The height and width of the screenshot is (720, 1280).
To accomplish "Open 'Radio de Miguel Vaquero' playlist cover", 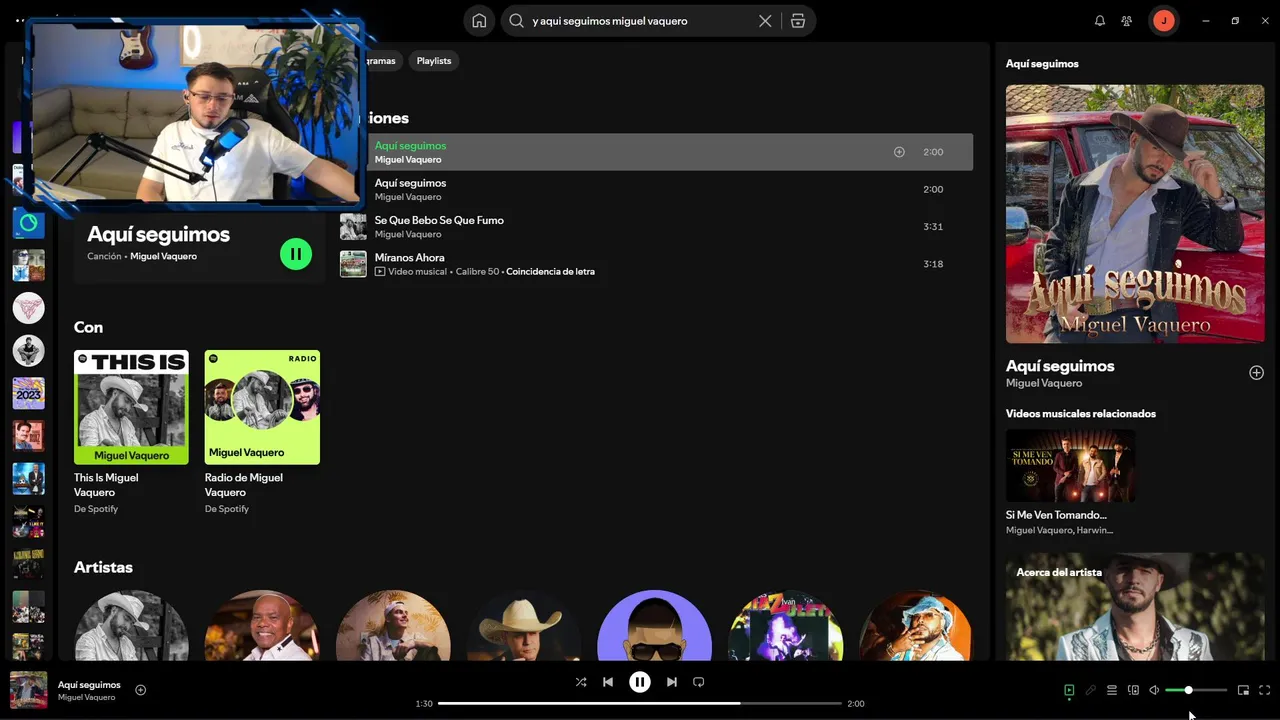I will pyautogui.click(x=262, y=407).
